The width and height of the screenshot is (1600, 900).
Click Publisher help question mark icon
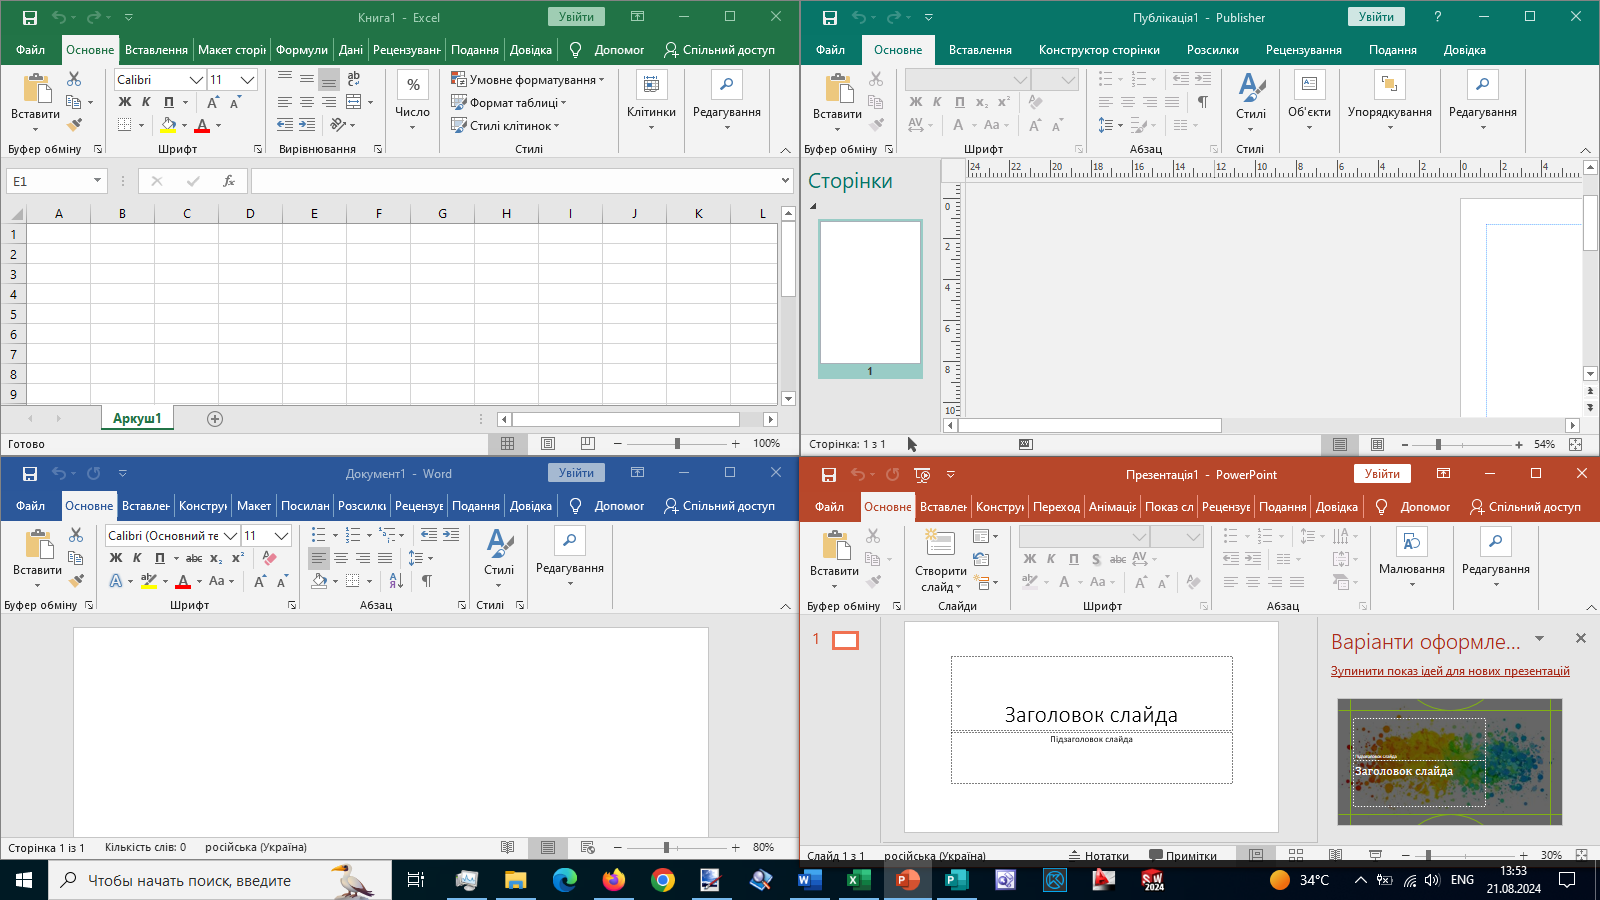point(1437,17)
